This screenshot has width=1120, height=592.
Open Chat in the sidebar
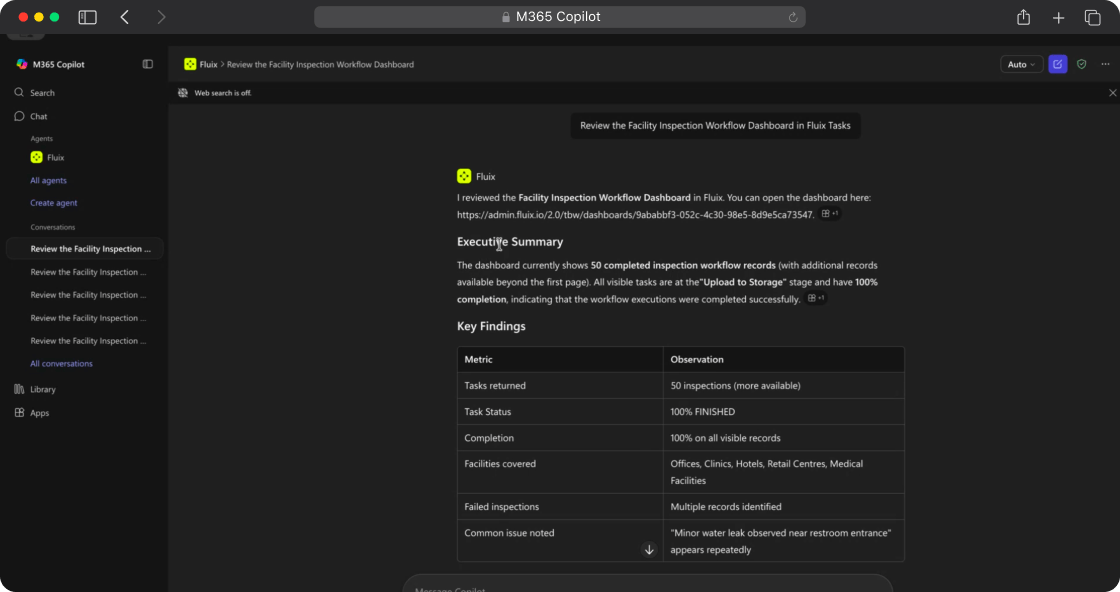[x=31, y=116]
